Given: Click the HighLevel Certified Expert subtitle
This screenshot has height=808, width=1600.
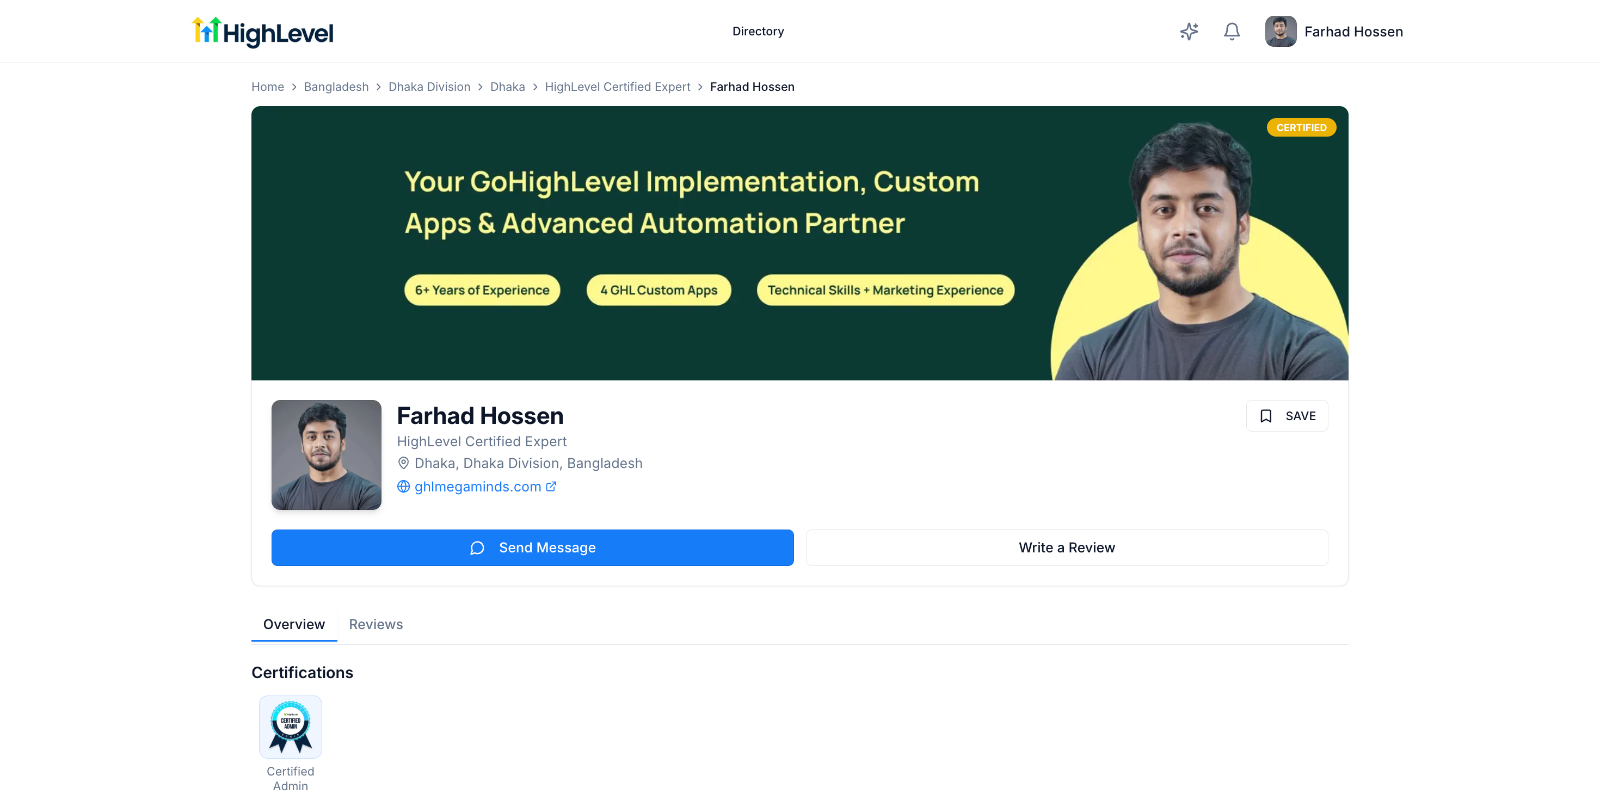Looking at the screenshot, I should (x=482, y=441).
